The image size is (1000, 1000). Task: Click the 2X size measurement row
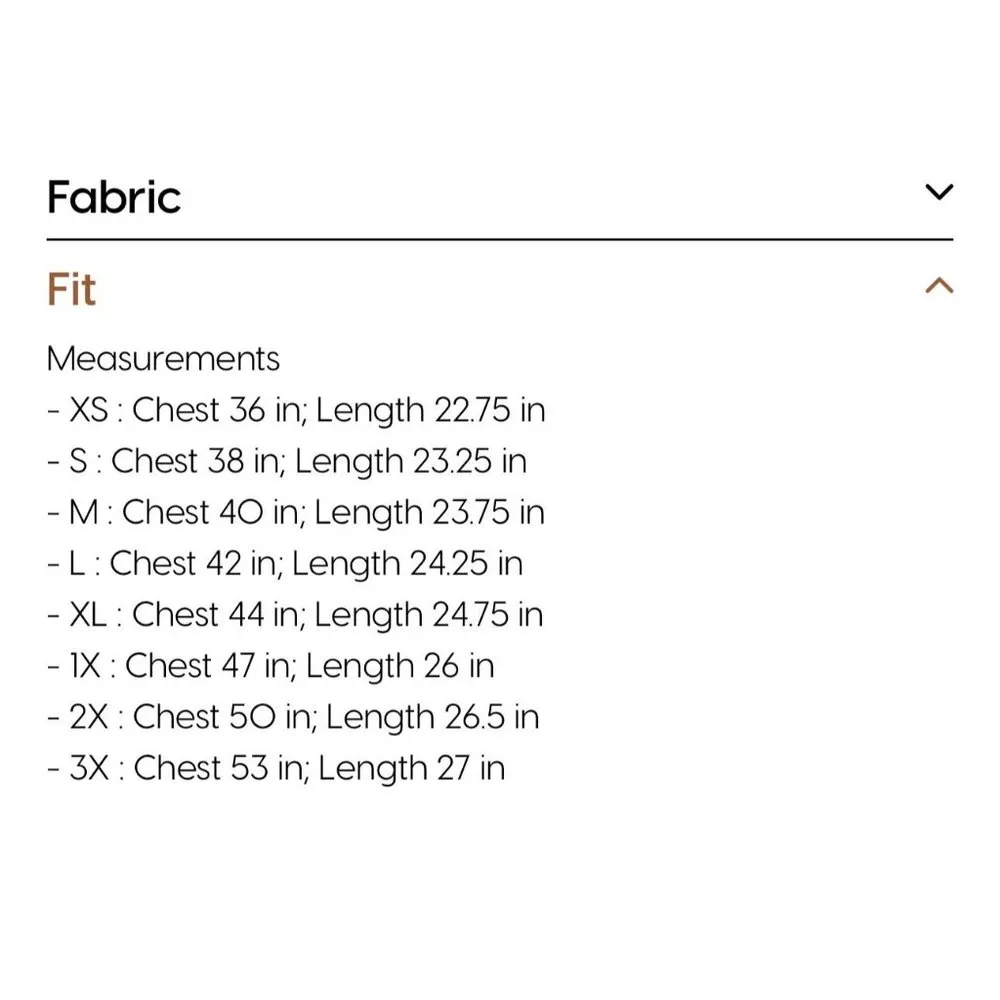click(x=293, y=717)
